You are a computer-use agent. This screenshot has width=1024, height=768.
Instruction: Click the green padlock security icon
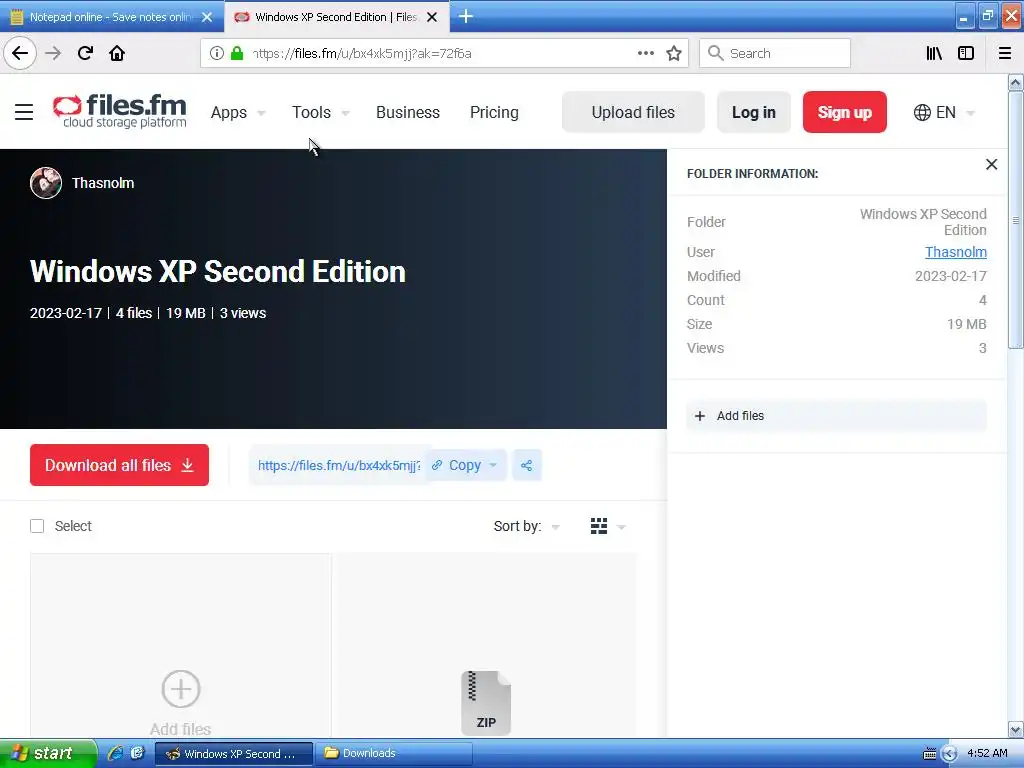click(237, 54)
